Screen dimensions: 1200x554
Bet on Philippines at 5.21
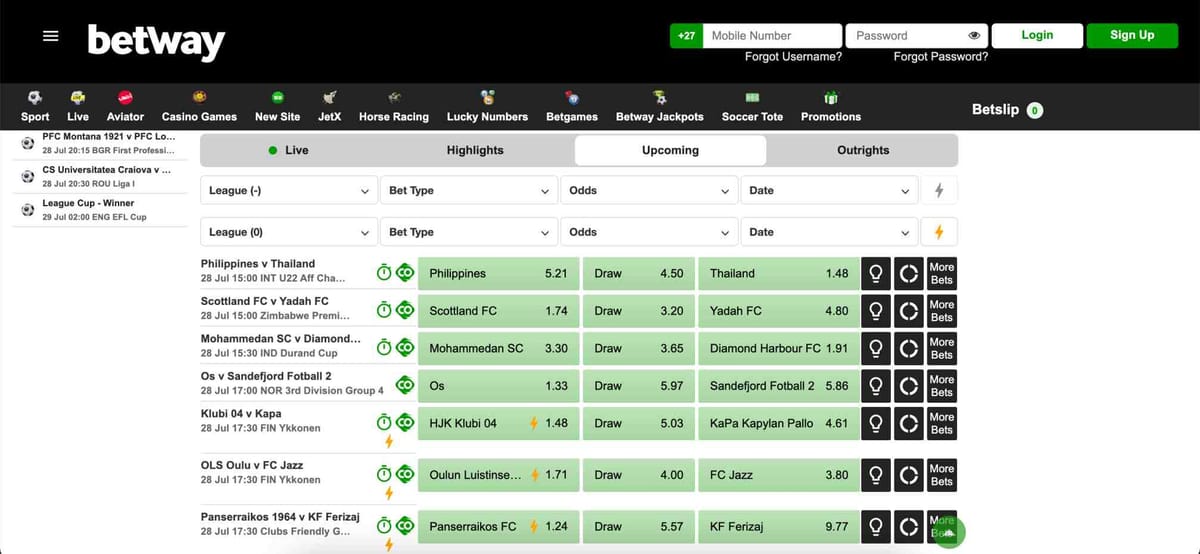498,273
